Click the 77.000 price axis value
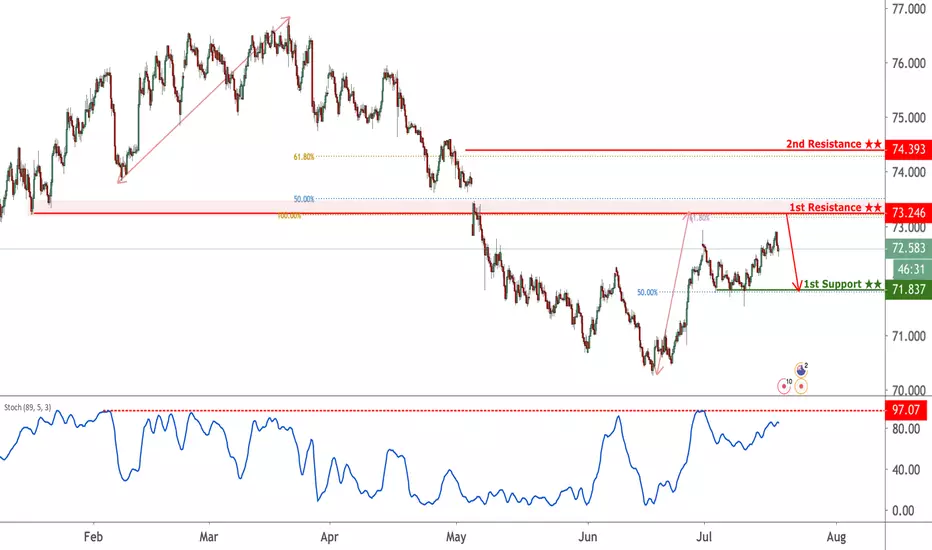Viewport: 932px width, 550px height. click(x=909, y=9)
